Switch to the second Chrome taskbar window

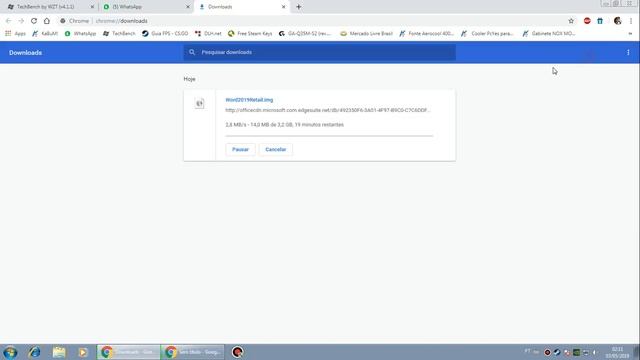[x=193, y=352]
